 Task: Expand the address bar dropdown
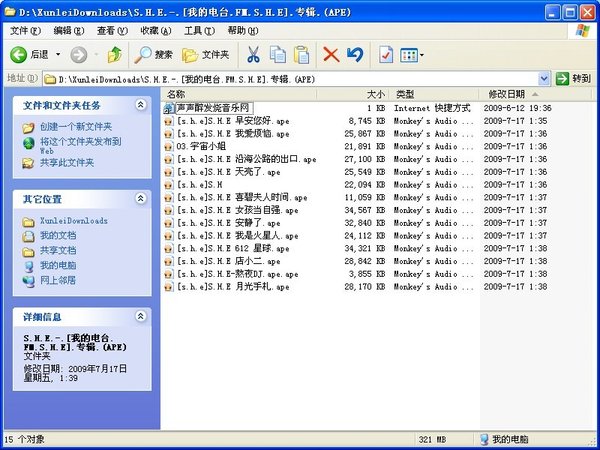click(x=544, y=79)
